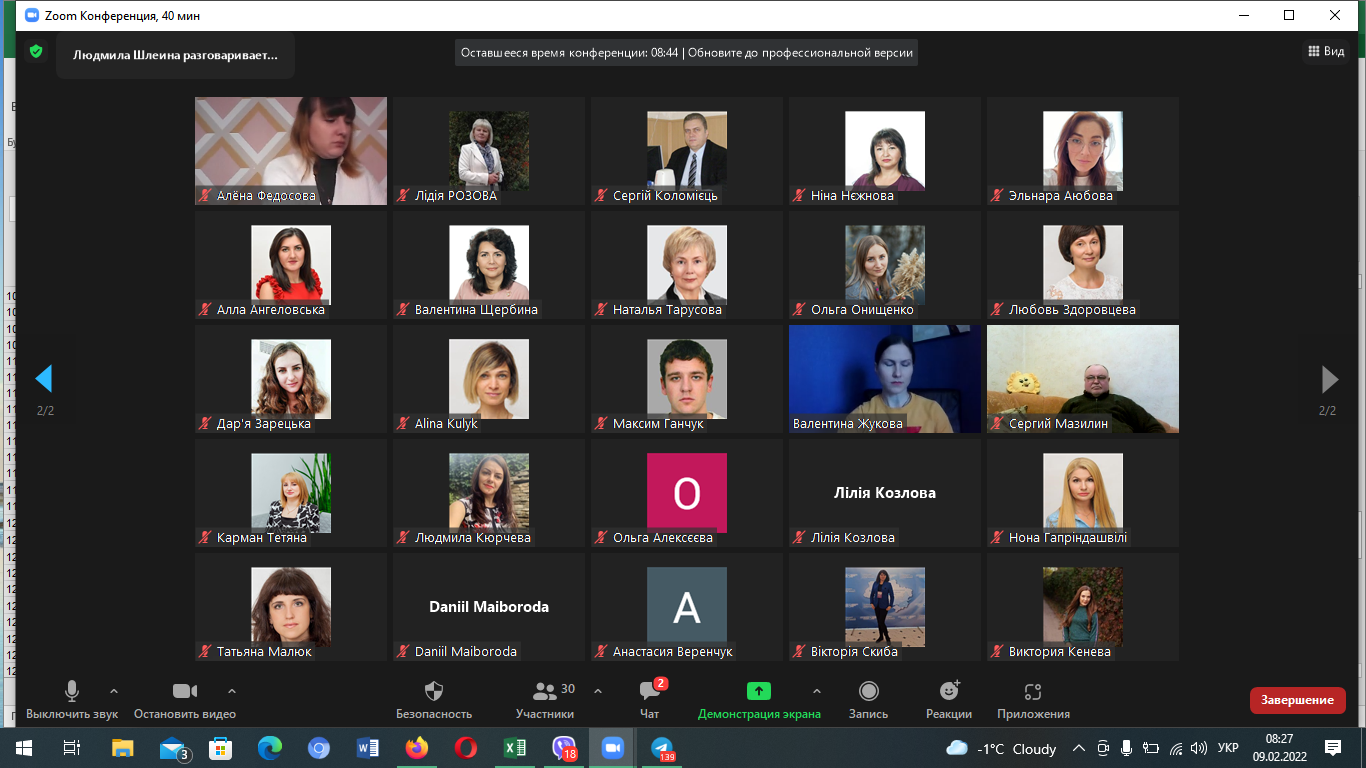This screenshot has height=768, width=1366.
Task: Click the upgrade to professional version link
Action: (x=801, y=53)
